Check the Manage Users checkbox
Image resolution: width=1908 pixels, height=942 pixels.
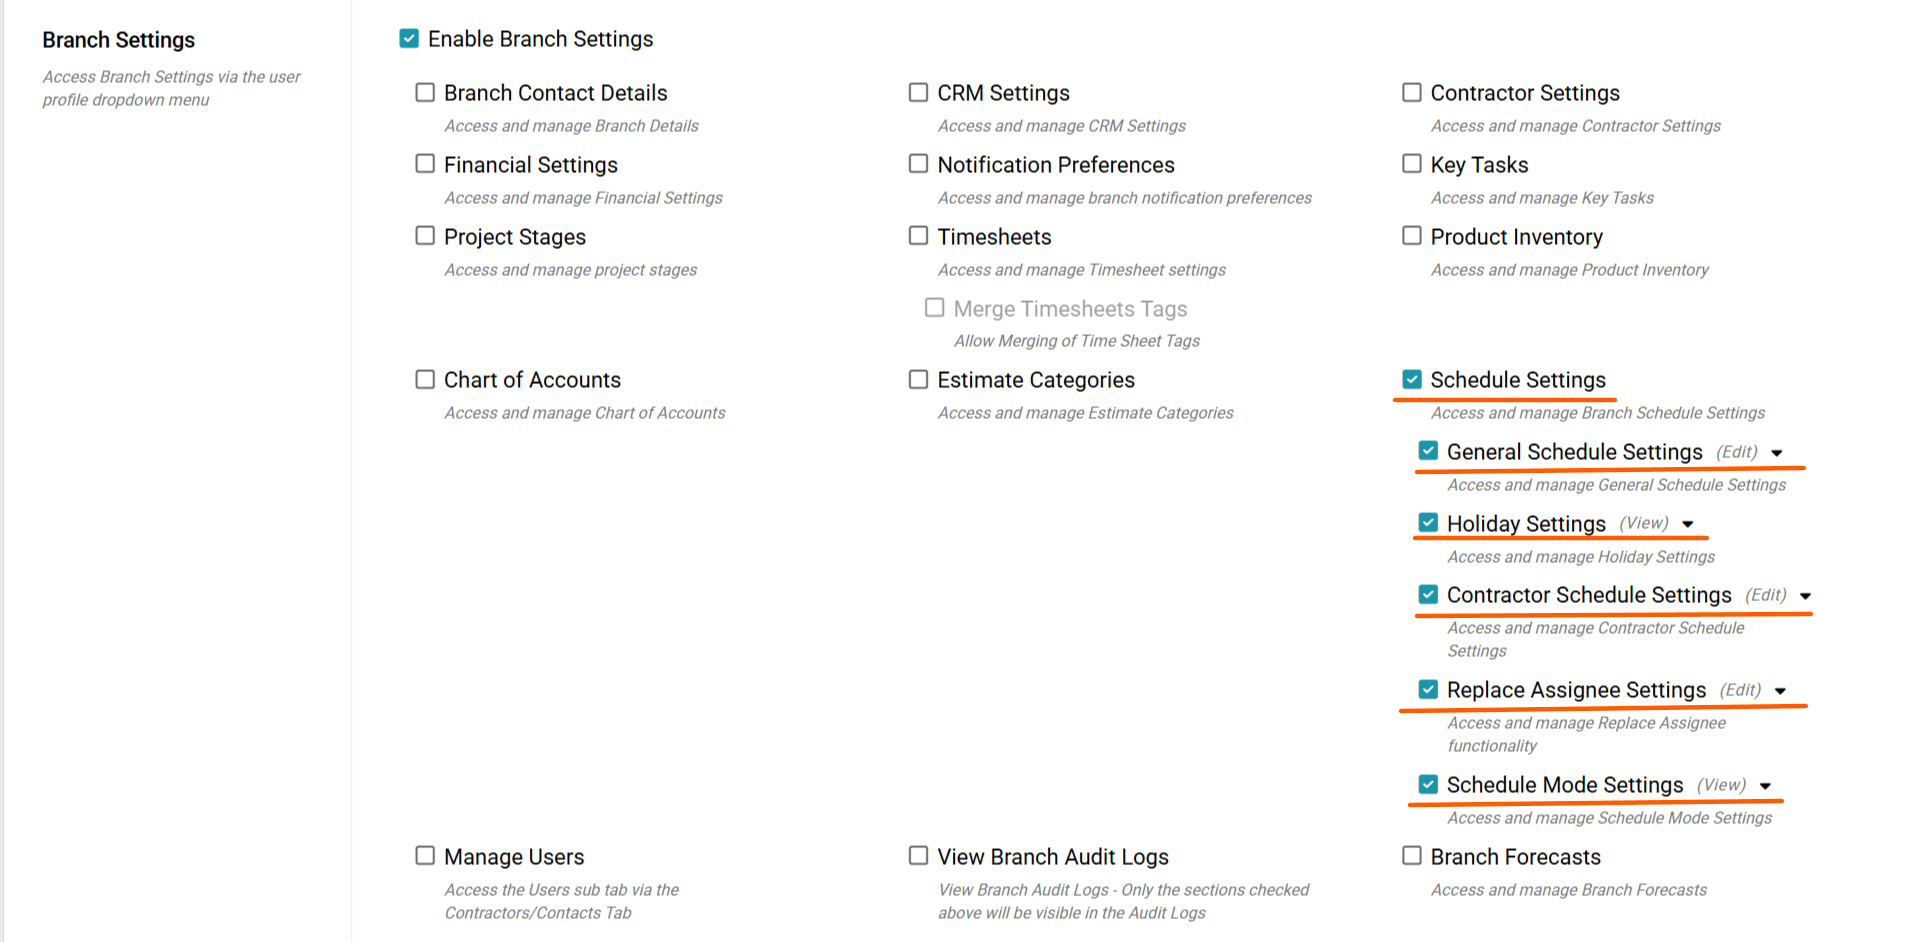point(425,856)
